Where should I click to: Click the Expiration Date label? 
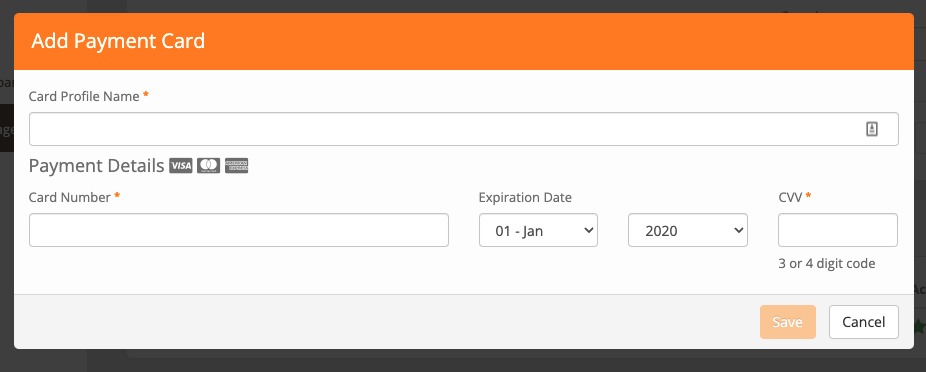tap(525, 197)
